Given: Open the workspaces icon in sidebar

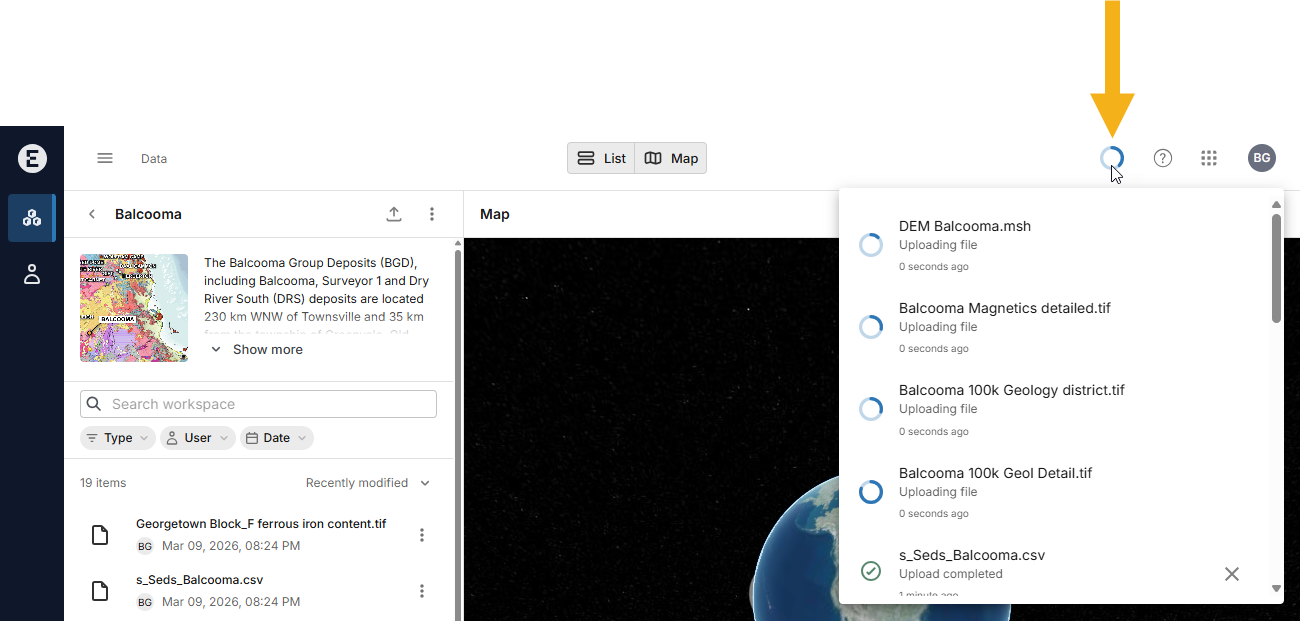Looking at the screenshot, I should [x=32, y=218].
